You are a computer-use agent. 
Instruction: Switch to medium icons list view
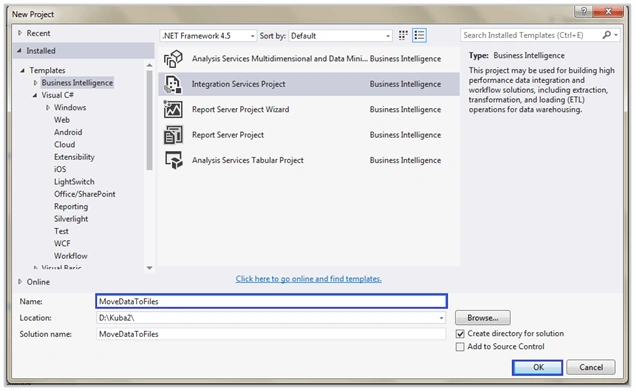coord(419,36)
